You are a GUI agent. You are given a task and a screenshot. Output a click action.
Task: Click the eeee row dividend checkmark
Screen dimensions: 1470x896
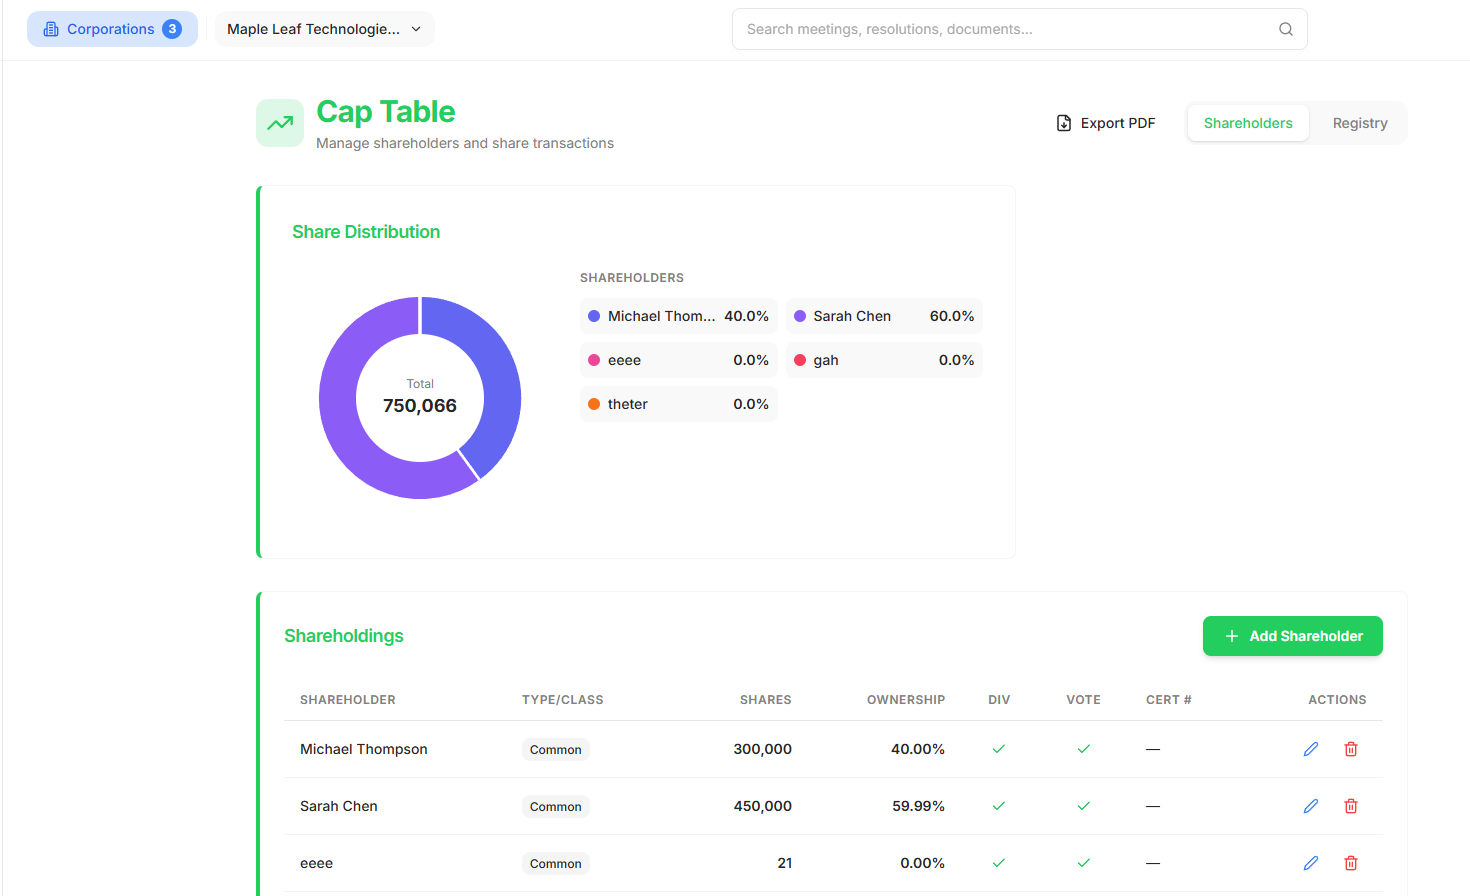[x=998, y=863]
